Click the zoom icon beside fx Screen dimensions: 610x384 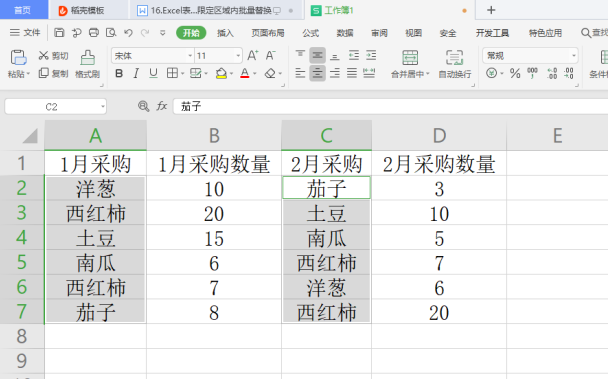[144, 106]
